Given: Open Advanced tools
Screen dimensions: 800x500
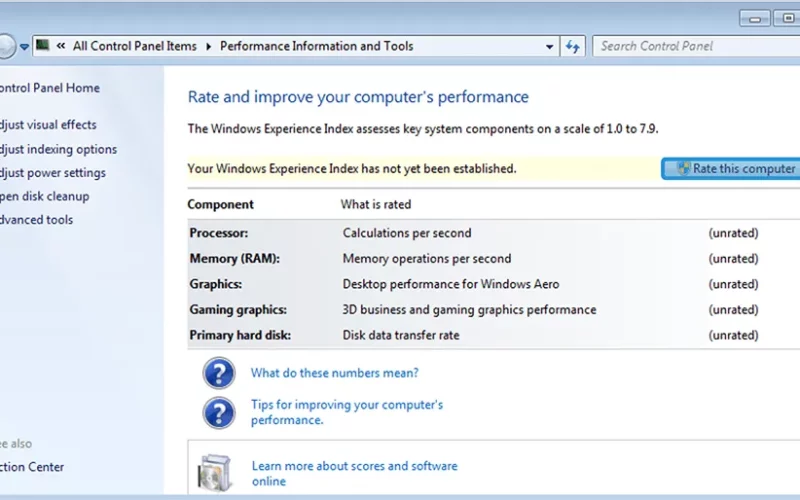Looking at the screenshot, I should pos(36,219).
